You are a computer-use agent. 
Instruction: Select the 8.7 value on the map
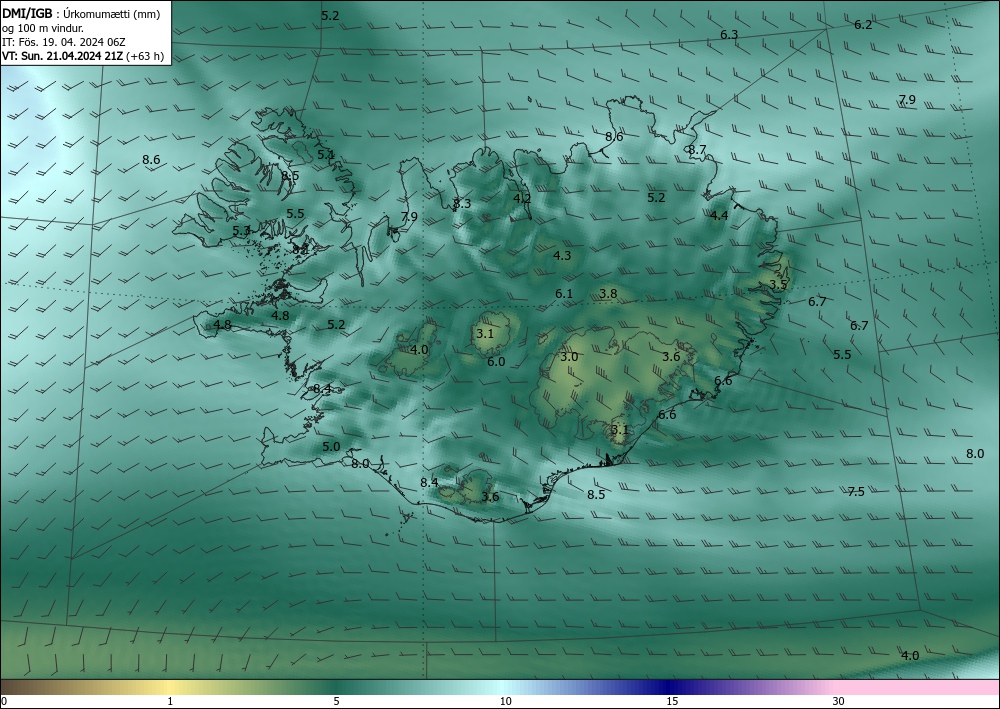pos(697,150)
